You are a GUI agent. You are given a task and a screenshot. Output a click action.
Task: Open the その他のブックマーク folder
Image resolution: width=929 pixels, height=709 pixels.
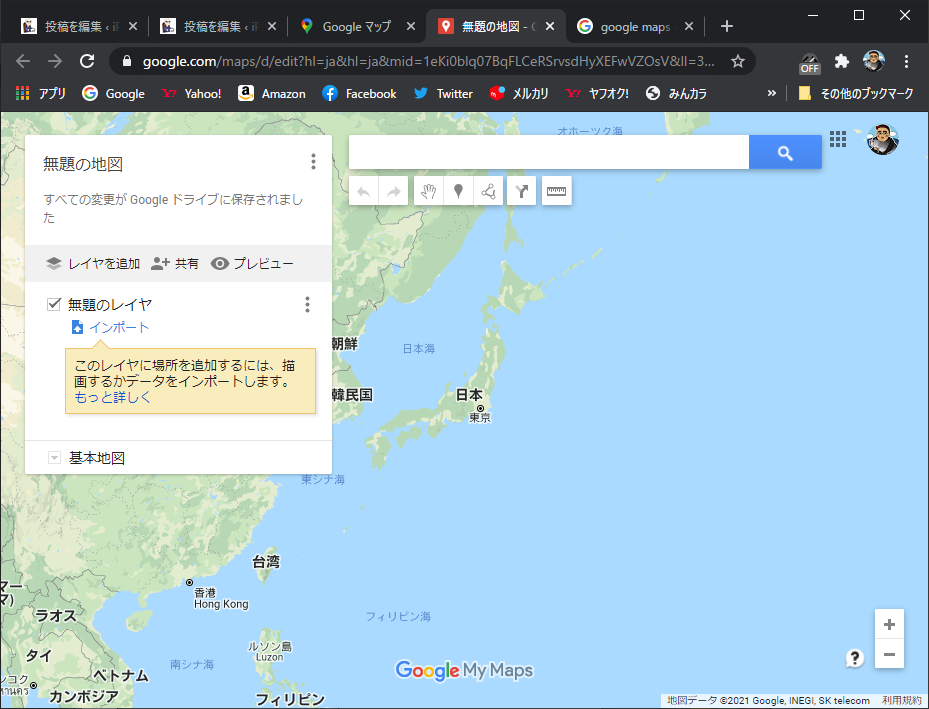pos(856,93)
